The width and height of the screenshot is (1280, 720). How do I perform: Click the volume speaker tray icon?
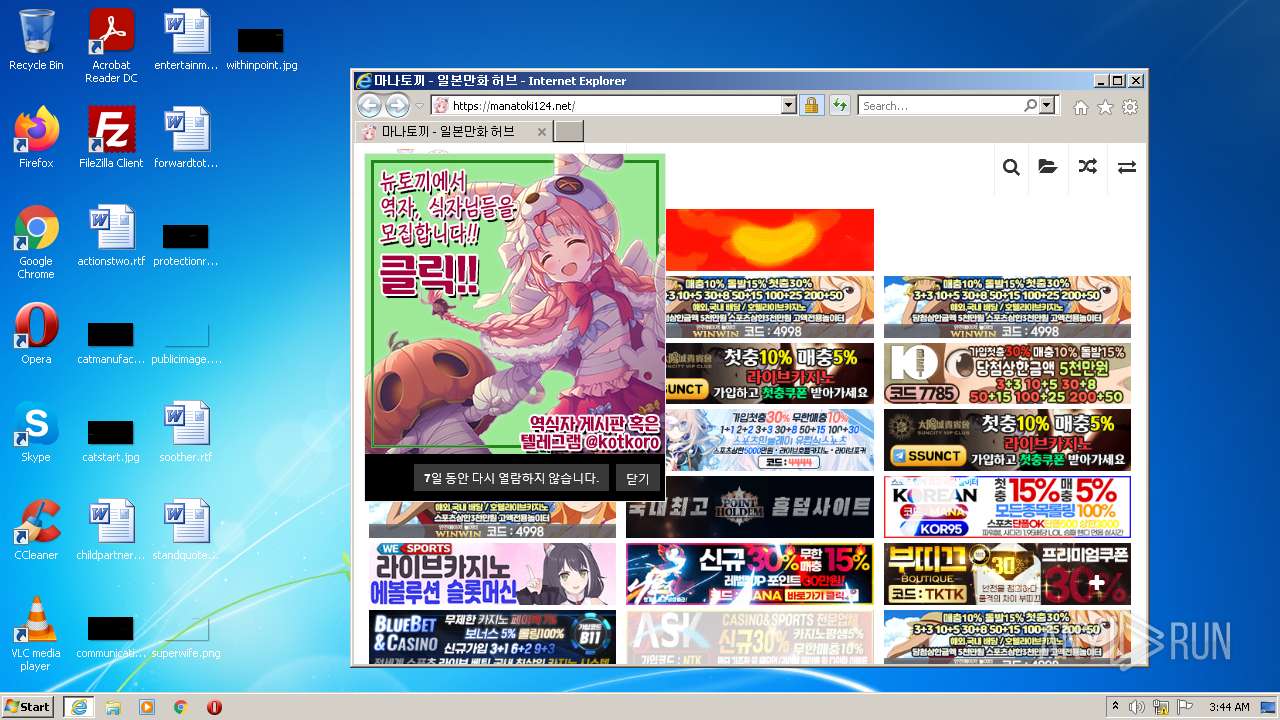point(1137,707)
